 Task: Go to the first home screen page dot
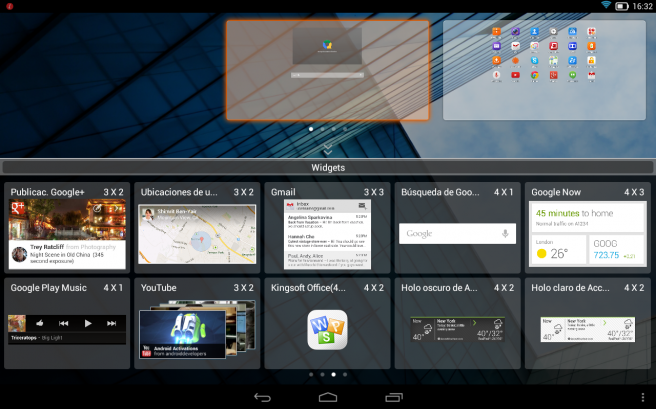pyautogui.click(x=311, y=129)
